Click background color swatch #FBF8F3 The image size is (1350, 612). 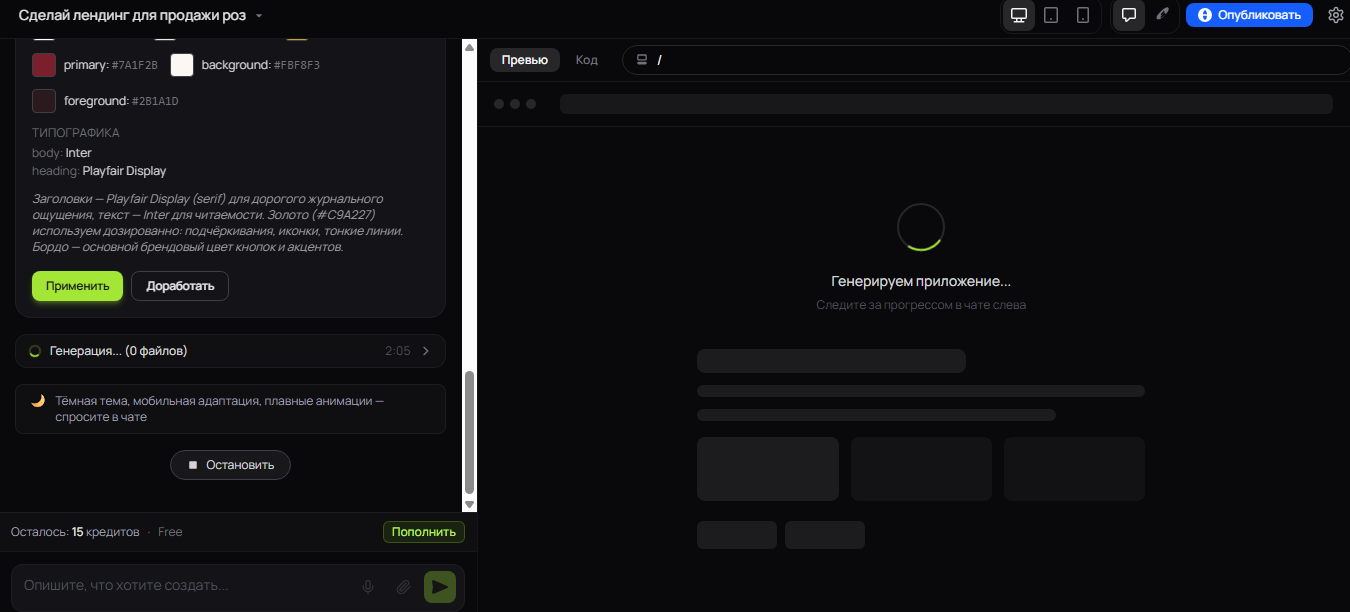pos(182,65)
